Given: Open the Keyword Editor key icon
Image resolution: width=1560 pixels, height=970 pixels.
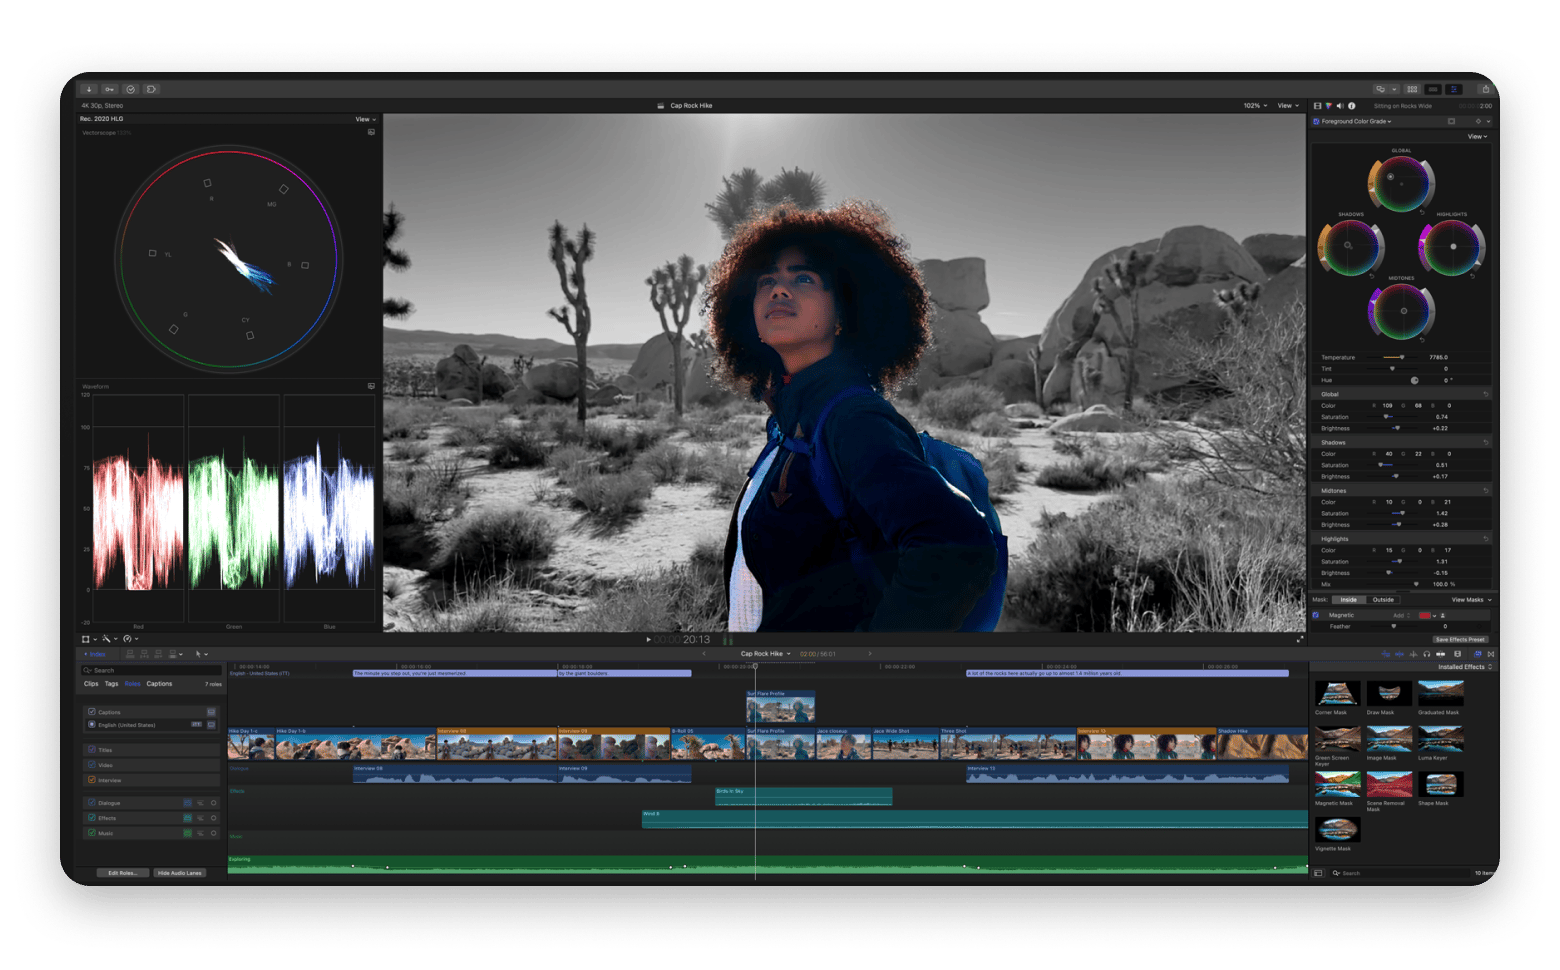Looking at the screenshot, I should (109, 89).
